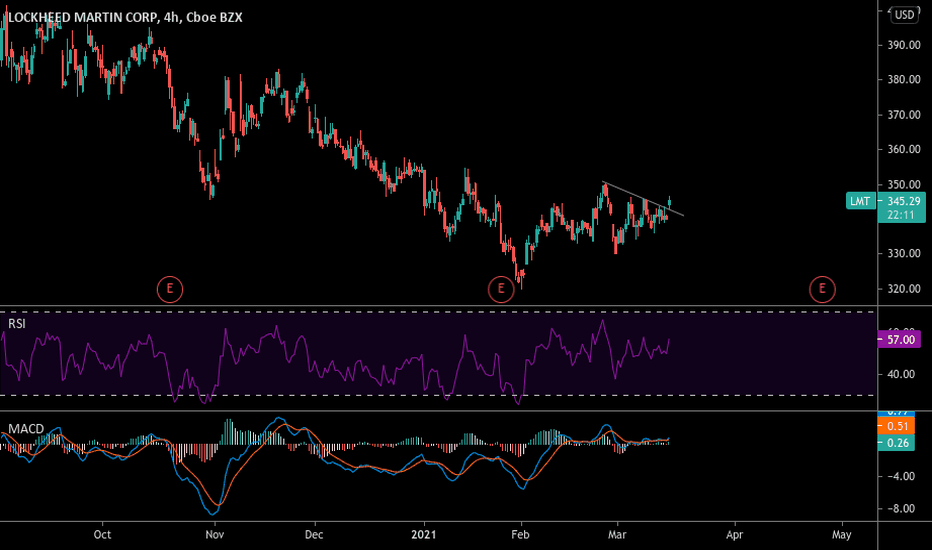Click the MACD orange 0.51 value label
This screenshot has width=932, height=550.
[897, 426]
